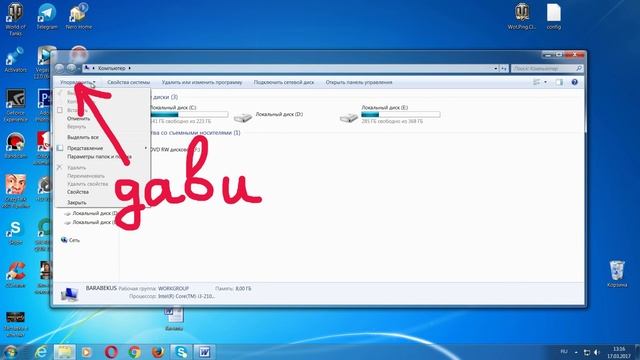Select Свойства in the dropdown menu
The image size is (640, 360).
click(x=78, y=192)
